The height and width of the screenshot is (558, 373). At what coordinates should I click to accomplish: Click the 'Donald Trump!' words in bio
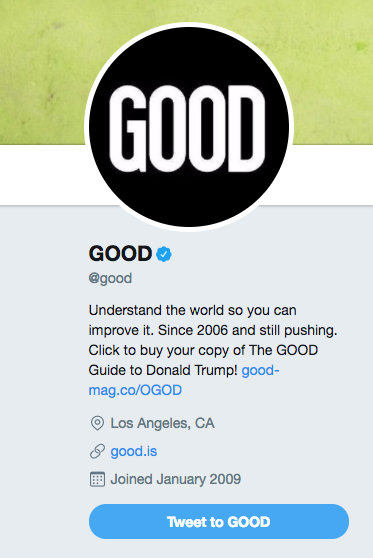click(192, 370)
